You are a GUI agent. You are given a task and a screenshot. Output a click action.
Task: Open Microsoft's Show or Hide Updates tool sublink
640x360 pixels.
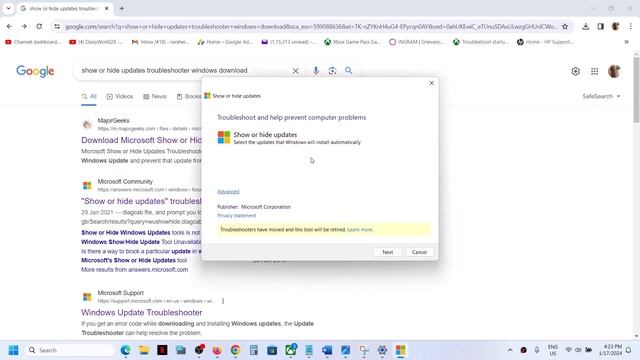[134, 260]
